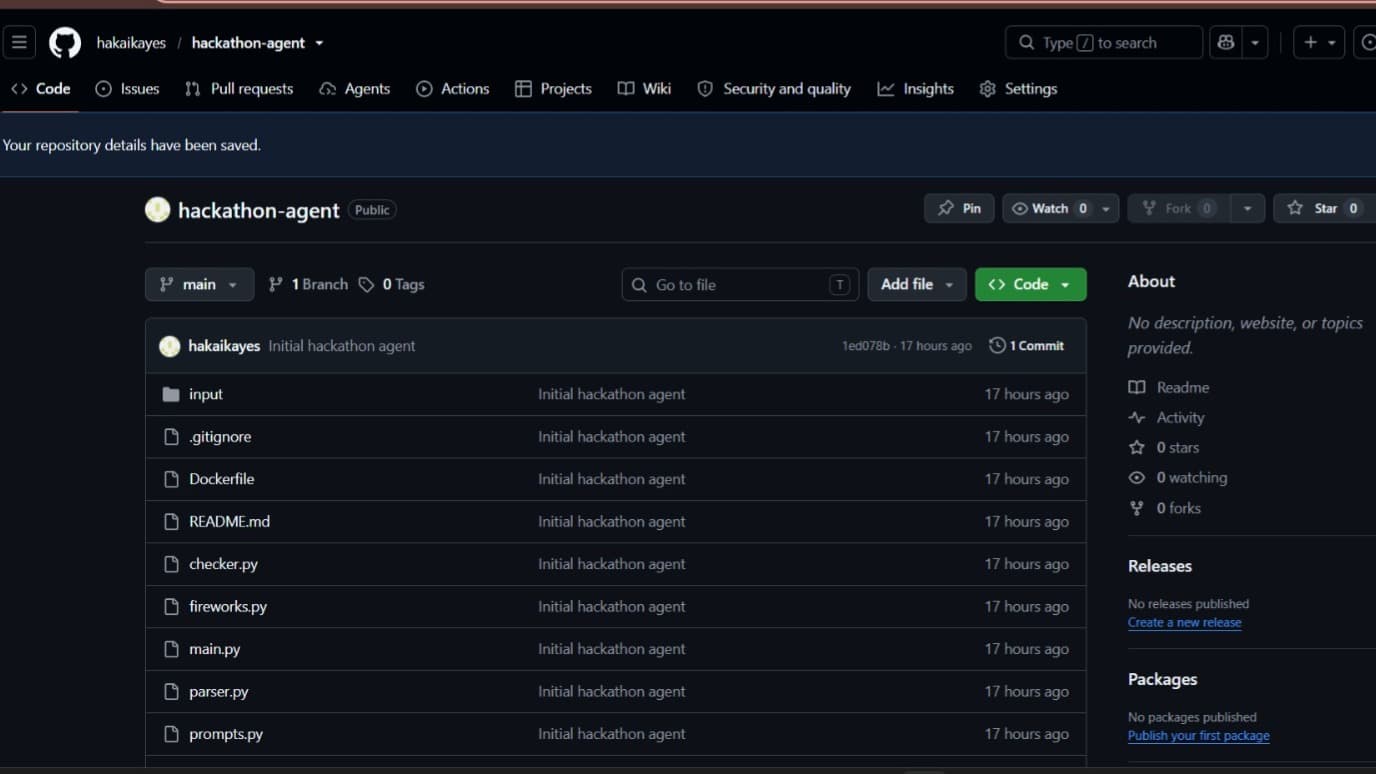Click hakaikayes avatar in latest commit row
The image size is (1376, 774).
170,346
